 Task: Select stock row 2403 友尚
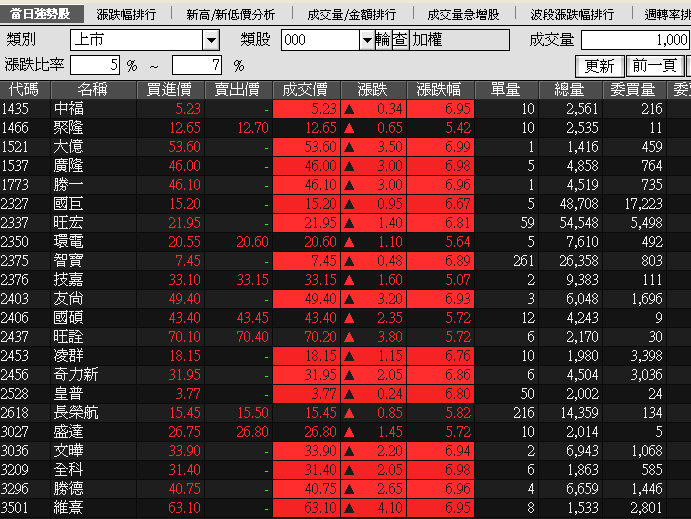pyautogui.click(x=346, y=299)
